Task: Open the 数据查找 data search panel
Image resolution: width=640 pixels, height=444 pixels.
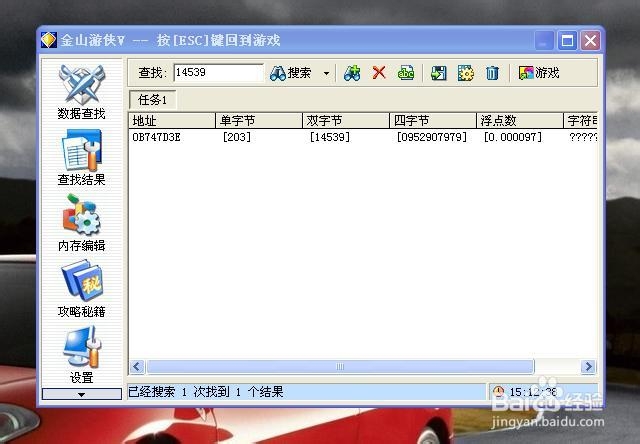Action: (x=82, y=92)
